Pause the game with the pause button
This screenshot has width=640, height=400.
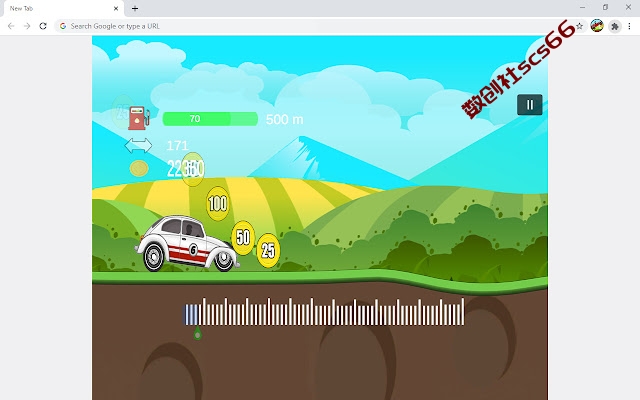(529, 105)
